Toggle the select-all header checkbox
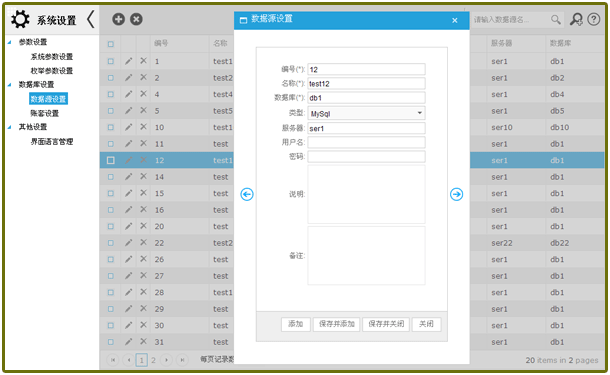This screenshot has width=610, height=375. [x=111, y=44]
